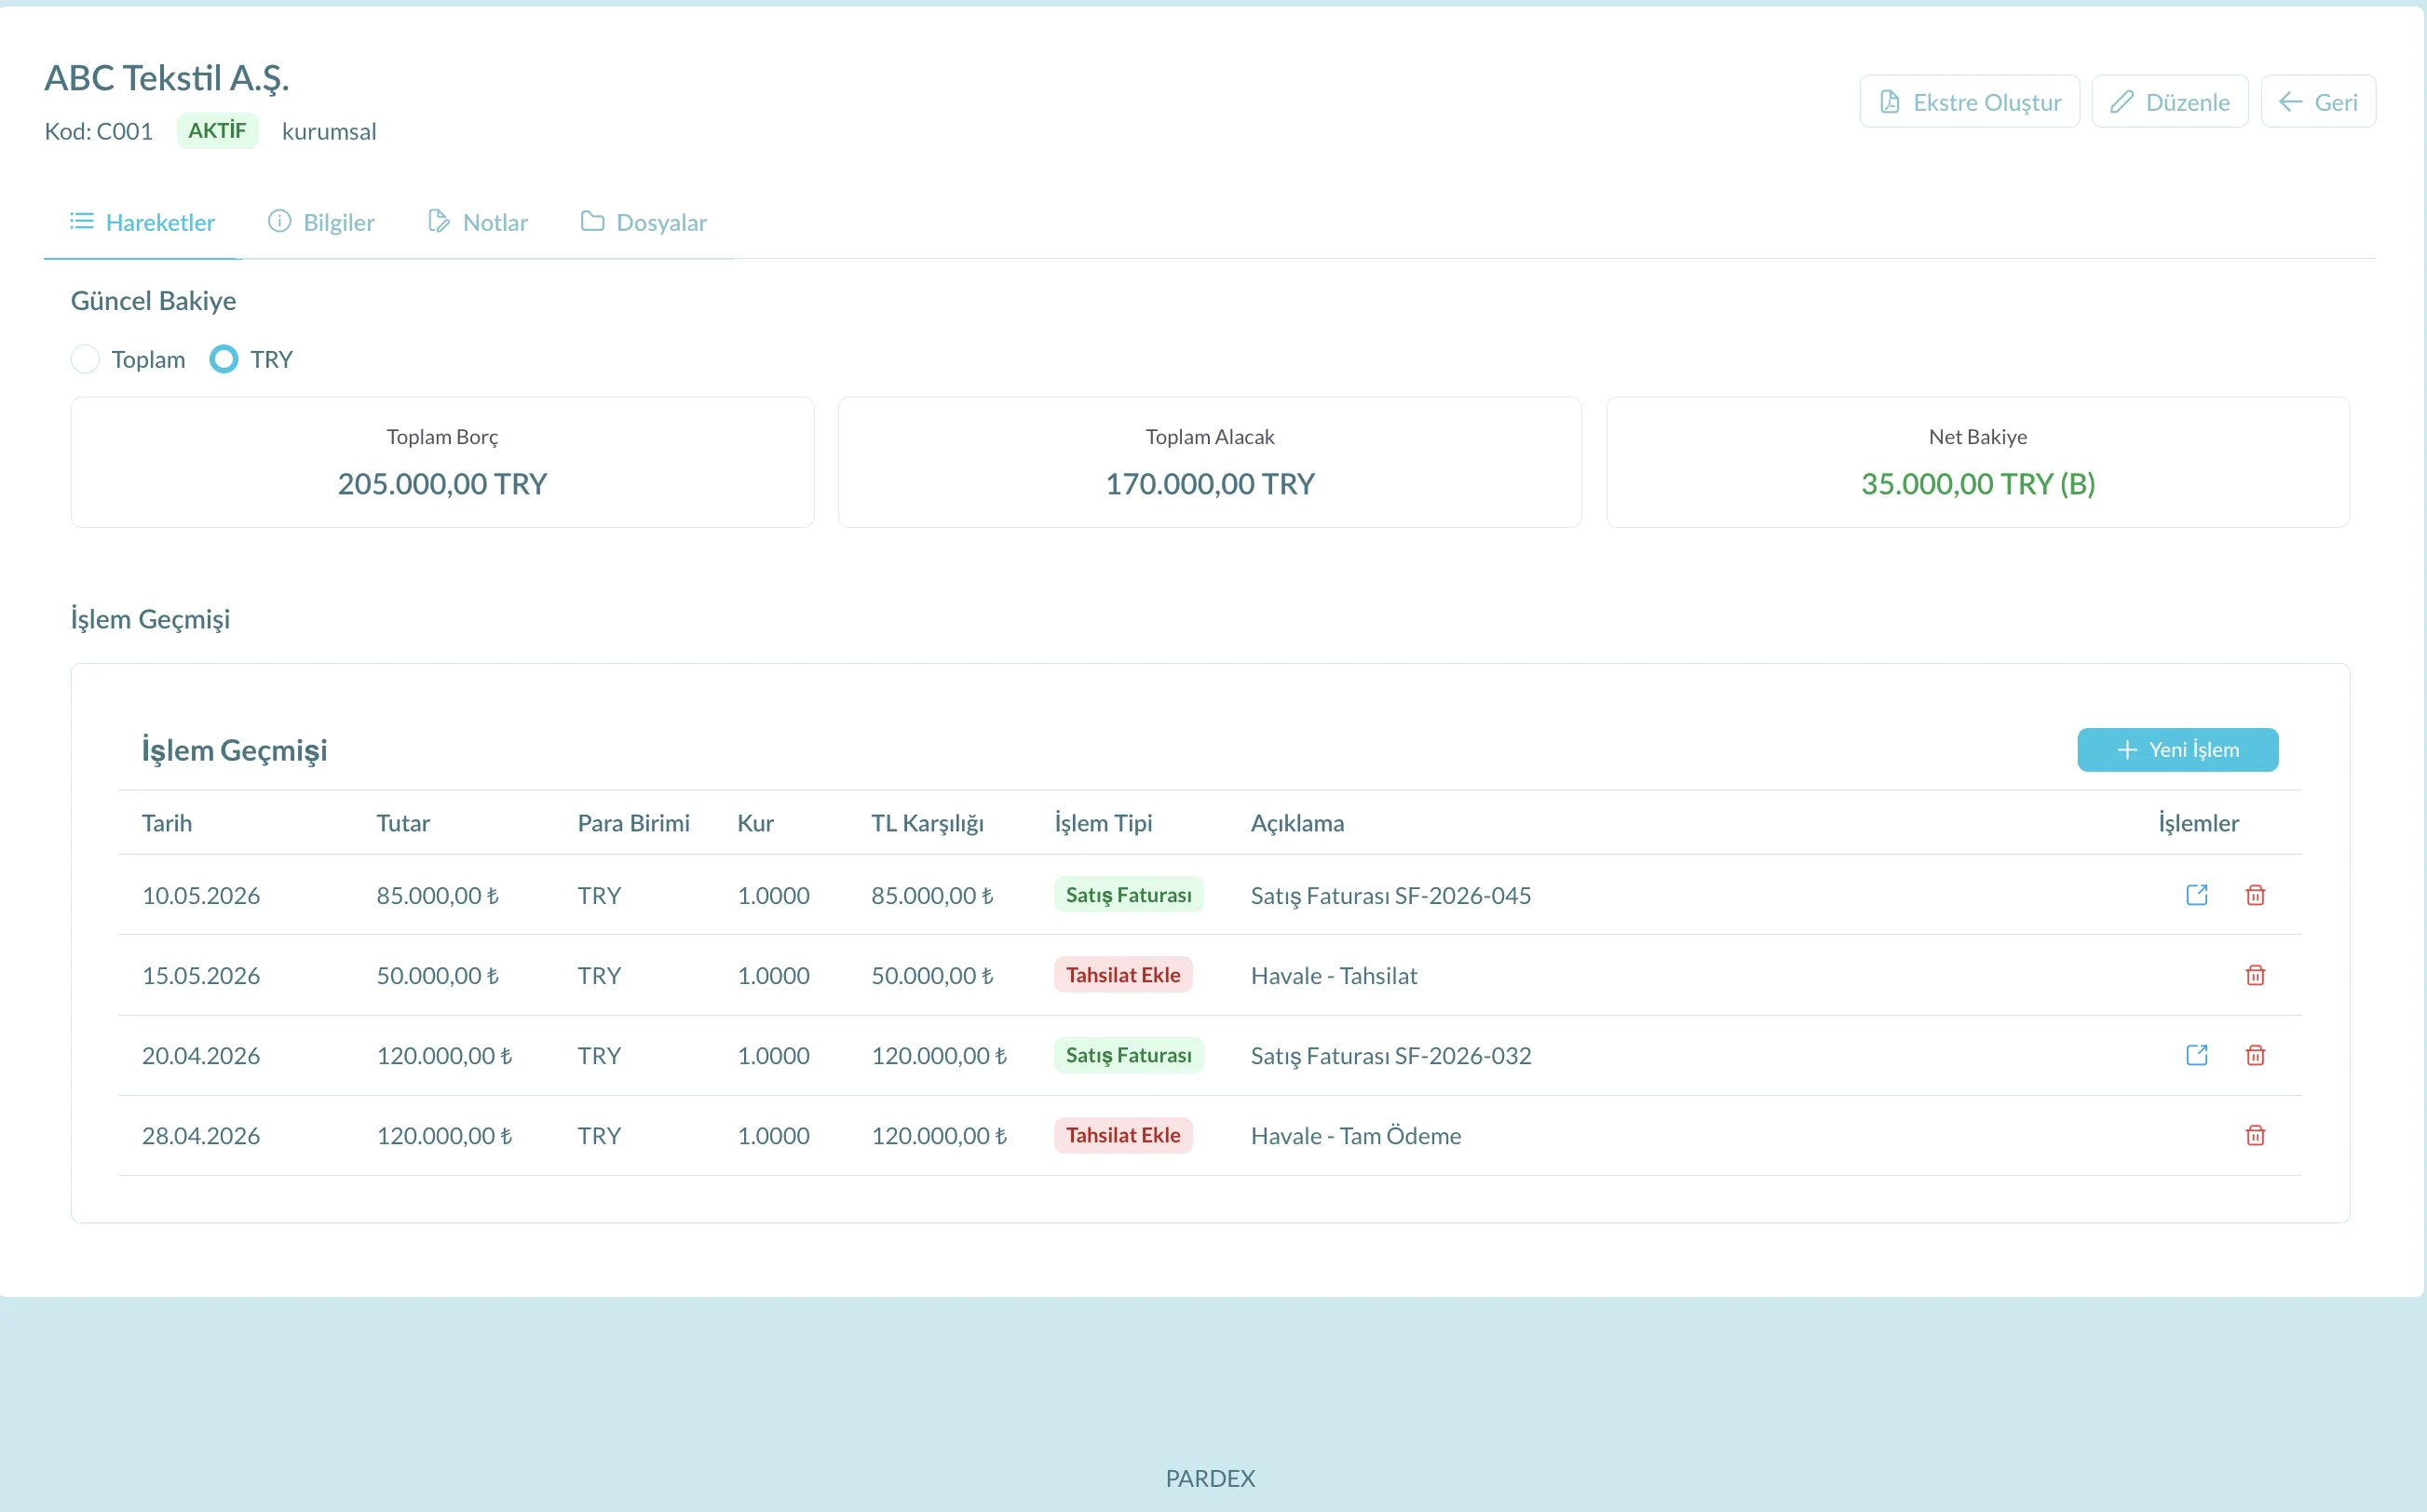Select the TRY currency radio button
Image resolution: width=2427 pixels, height=1512 pixels.
(224, 359)
